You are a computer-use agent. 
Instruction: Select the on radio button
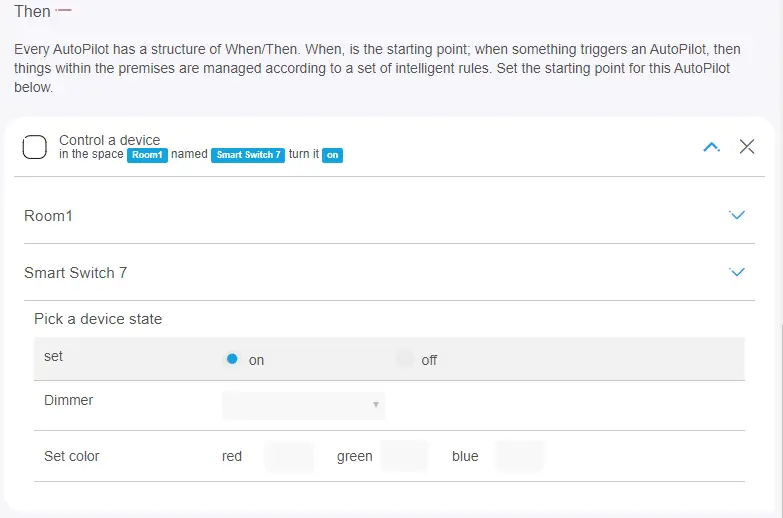(x=232, y=359)
